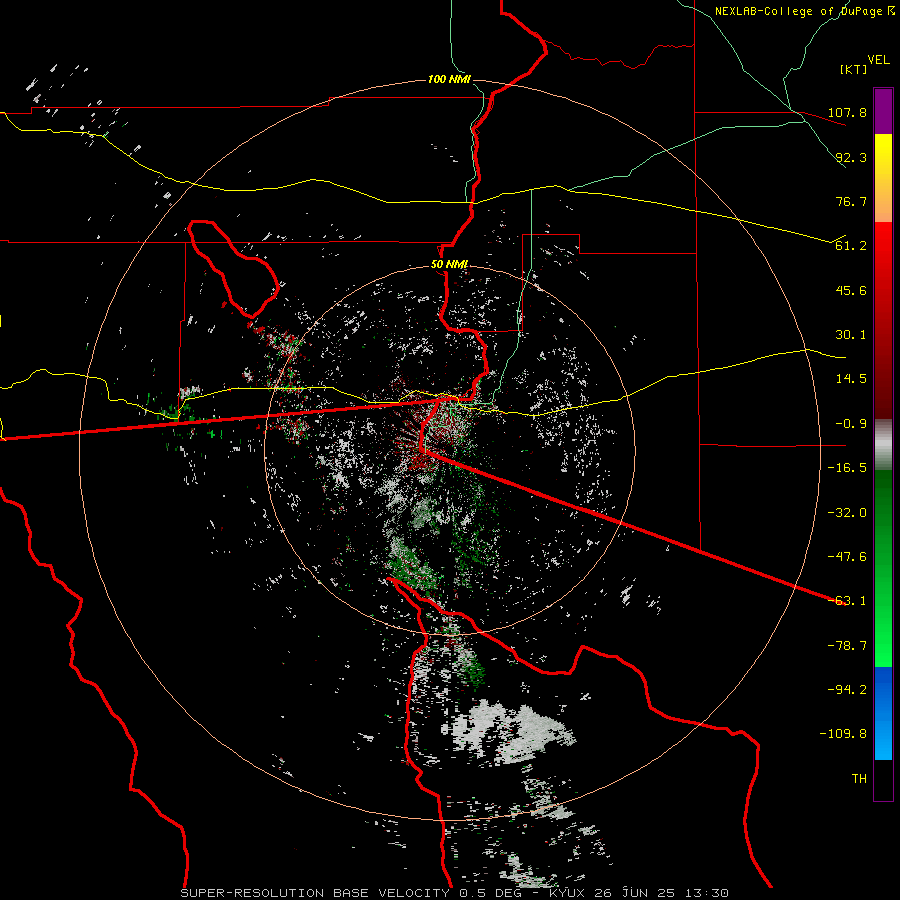Pick the blue segment of velocity color bar
This screenshot has height=900, width=900.
[883, 713]
